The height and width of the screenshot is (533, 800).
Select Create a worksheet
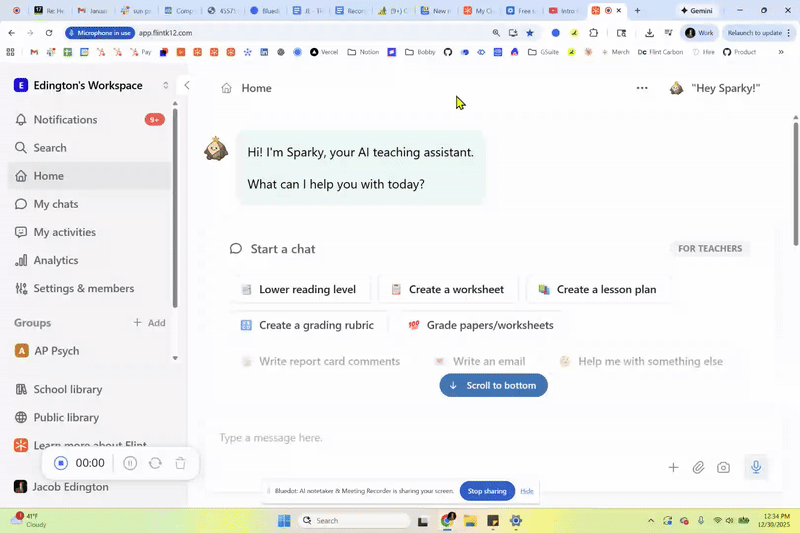(x=448, y=289)
